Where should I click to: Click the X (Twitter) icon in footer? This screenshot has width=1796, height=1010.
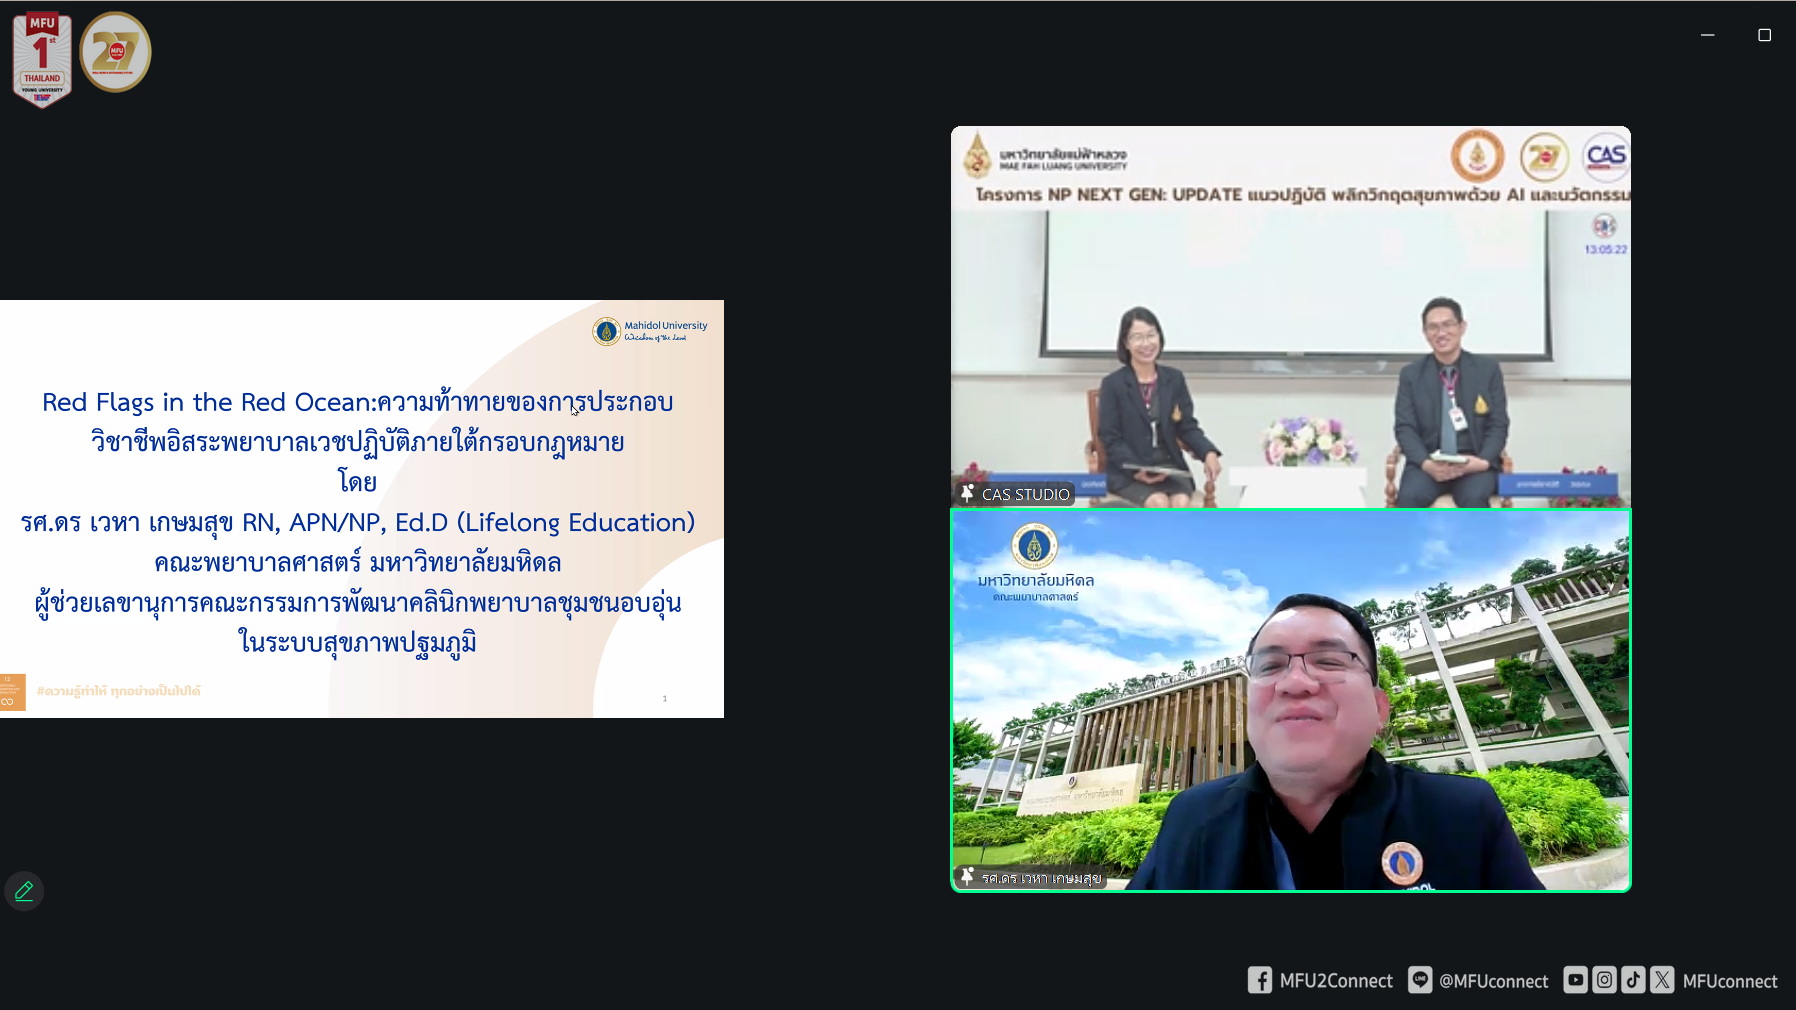[1662, 980]
